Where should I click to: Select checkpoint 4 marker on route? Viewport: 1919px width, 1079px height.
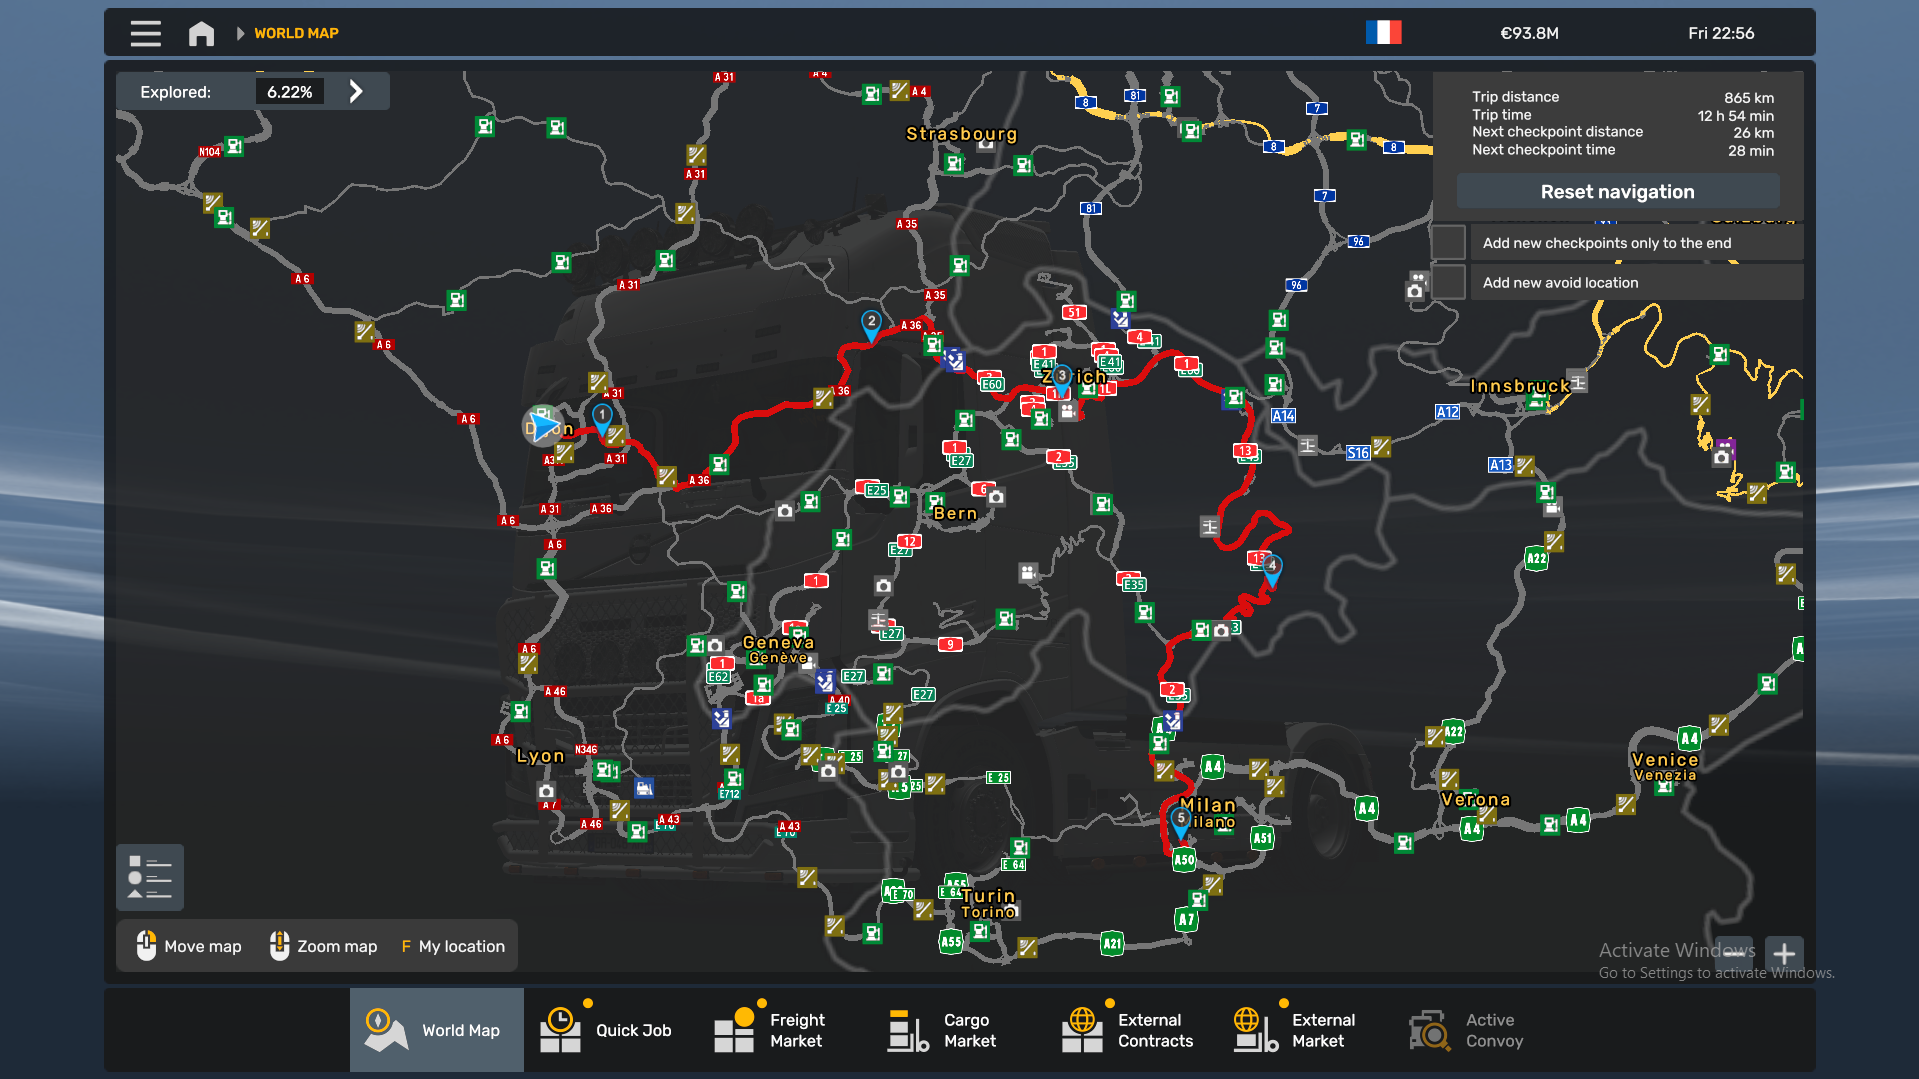pyautogui.click(x=1271, y=568)
